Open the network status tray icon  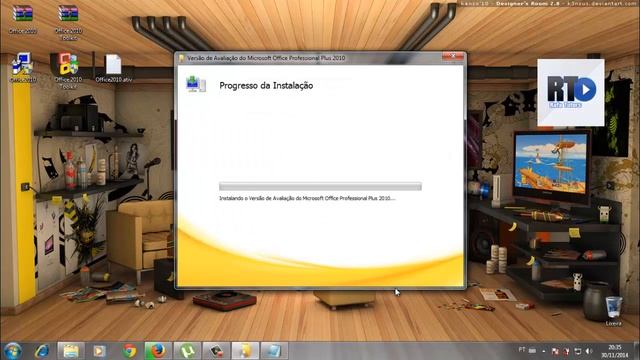578,351
